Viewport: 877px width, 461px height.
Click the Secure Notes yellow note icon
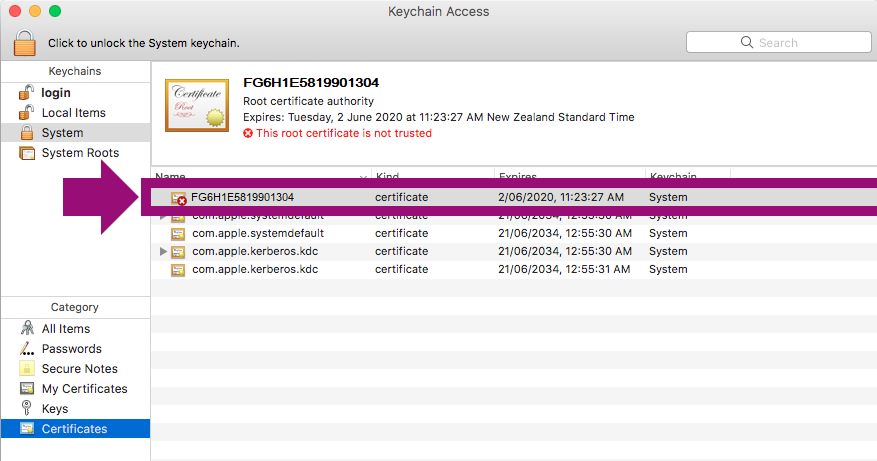(26, 368)
